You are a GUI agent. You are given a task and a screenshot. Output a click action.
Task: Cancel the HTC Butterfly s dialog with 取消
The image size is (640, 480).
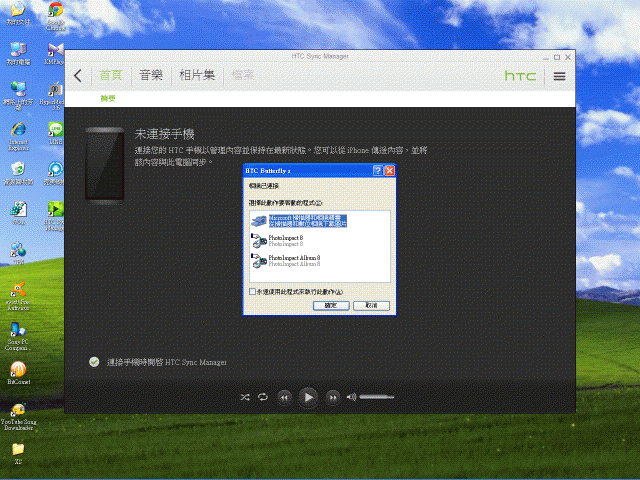point(371,305)
